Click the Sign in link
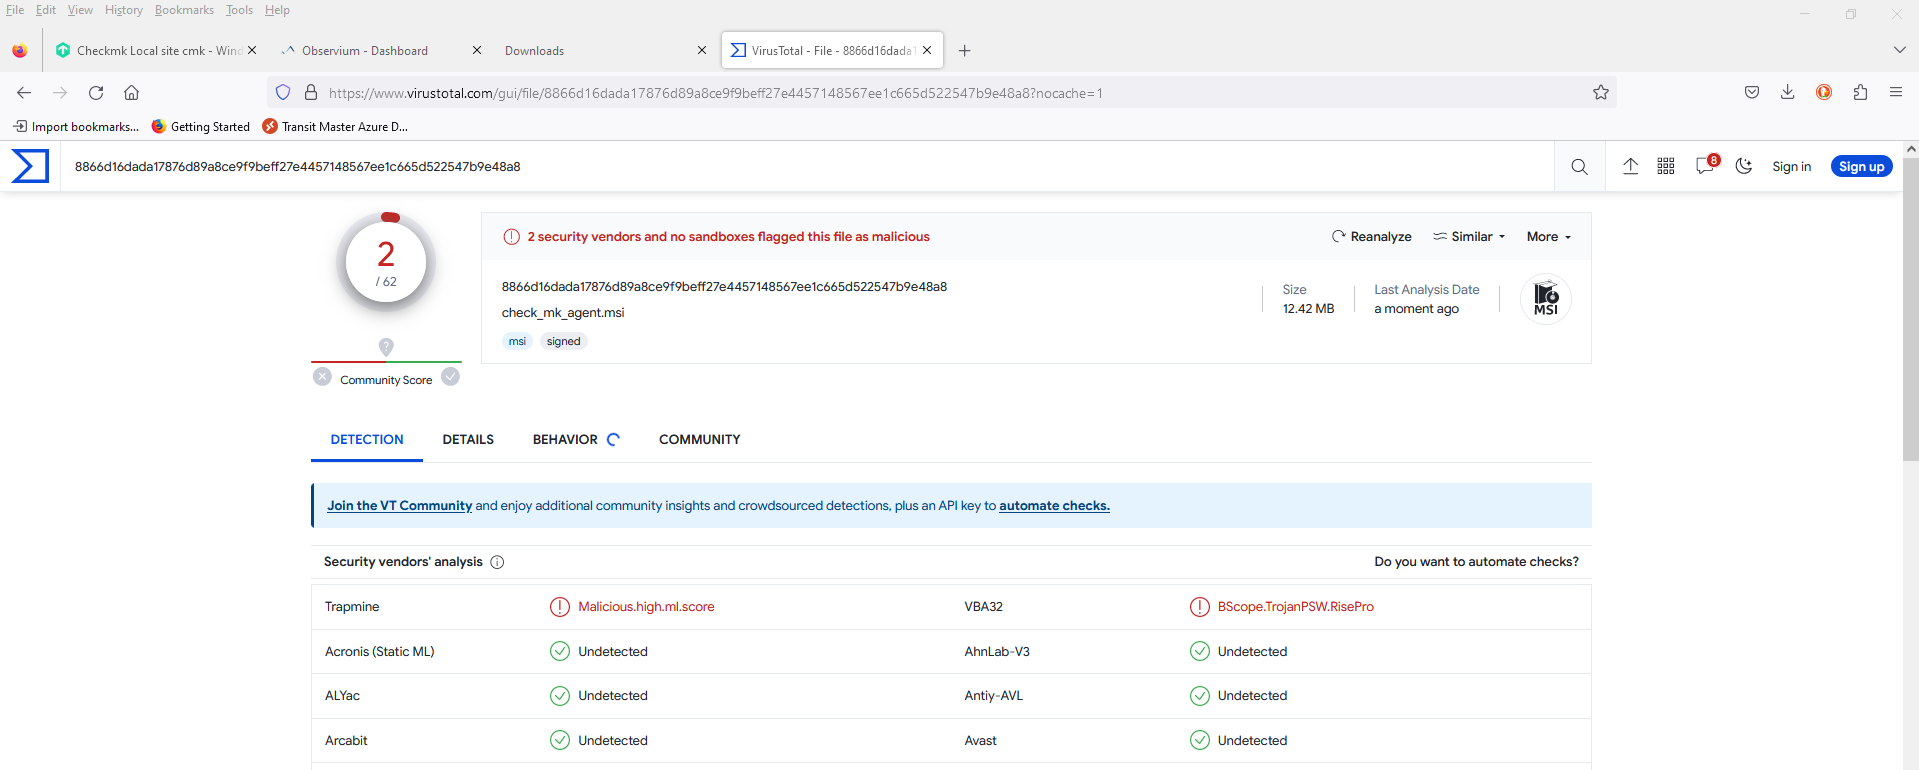 tap(1791, 167)
